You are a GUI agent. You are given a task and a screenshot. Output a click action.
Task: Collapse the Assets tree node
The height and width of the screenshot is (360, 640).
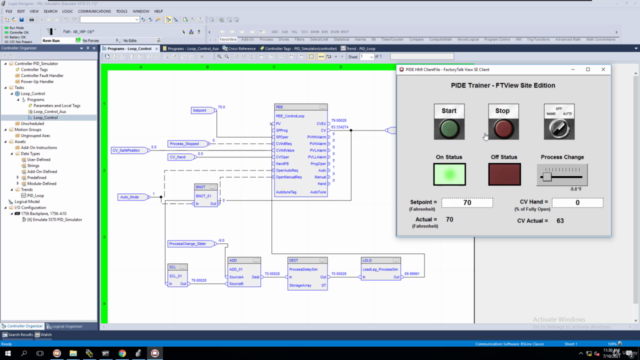point(6,142)
